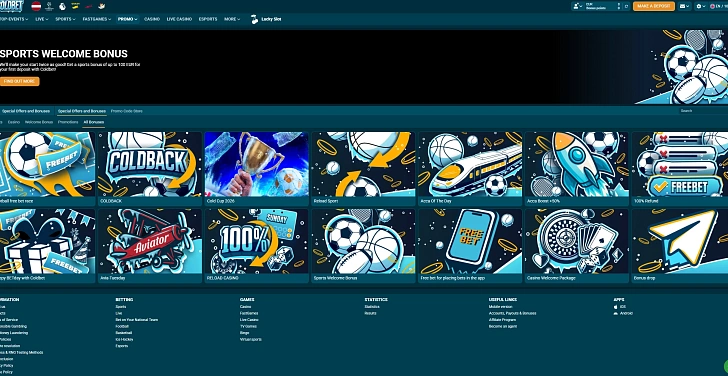Open the account profile dropdown
The image size is (728, 376).
[578, 6]
